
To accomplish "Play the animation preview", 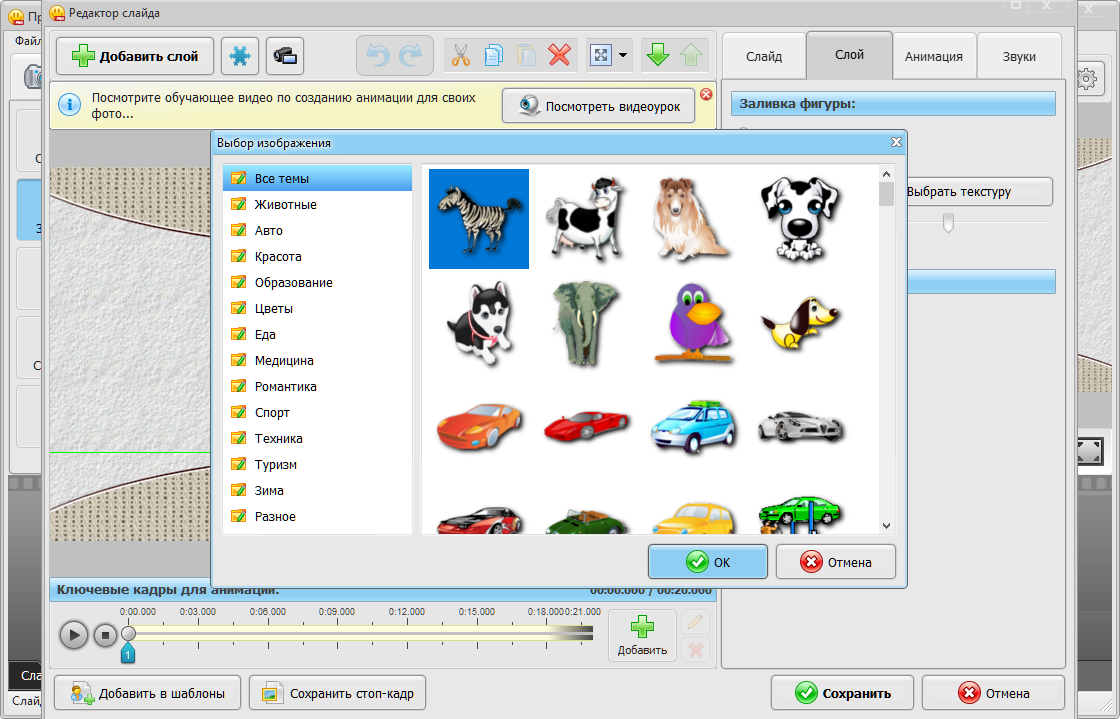I will point(73,634).
